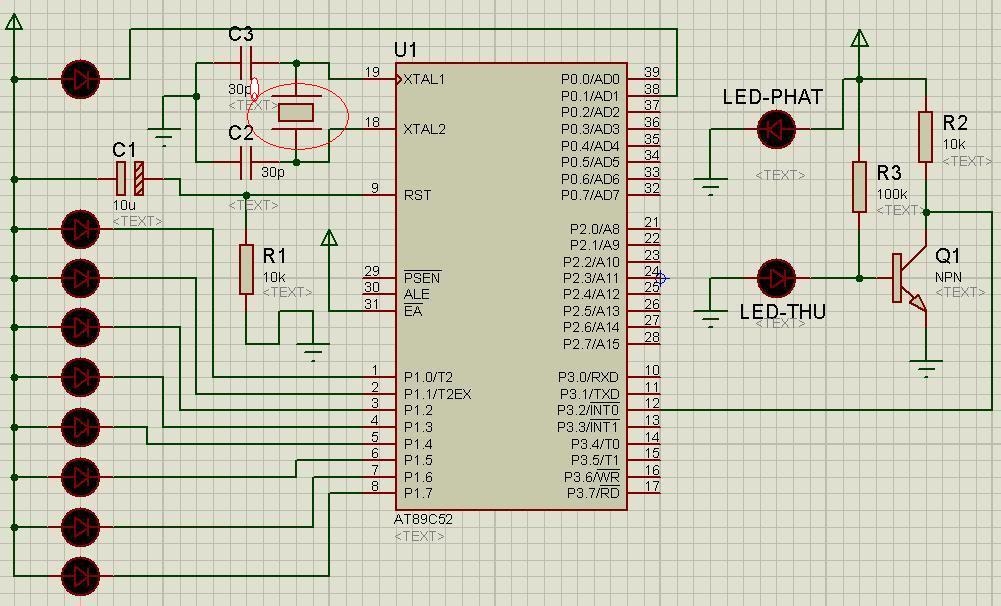This screenshot has width=1001, height=606.
Task: Click the P3.7/RD pin label
Action: 593,493
